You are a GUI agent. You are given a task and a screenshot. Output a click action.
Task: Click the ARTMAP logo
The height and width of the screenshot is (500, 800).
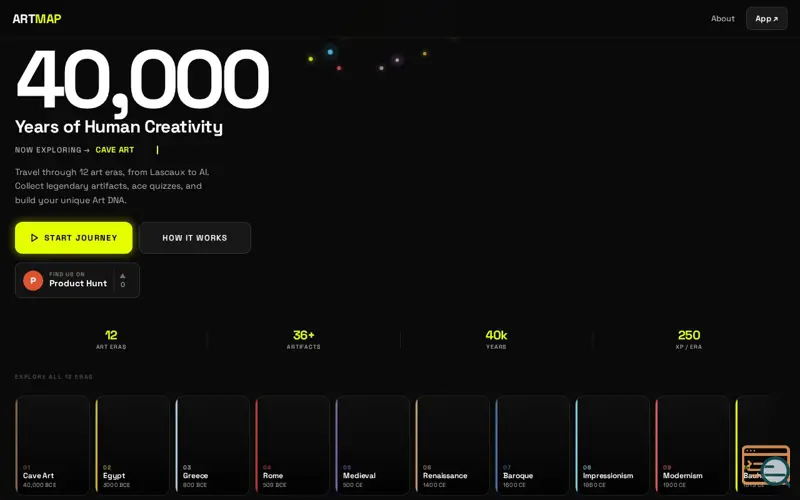(x=37, y=19)
